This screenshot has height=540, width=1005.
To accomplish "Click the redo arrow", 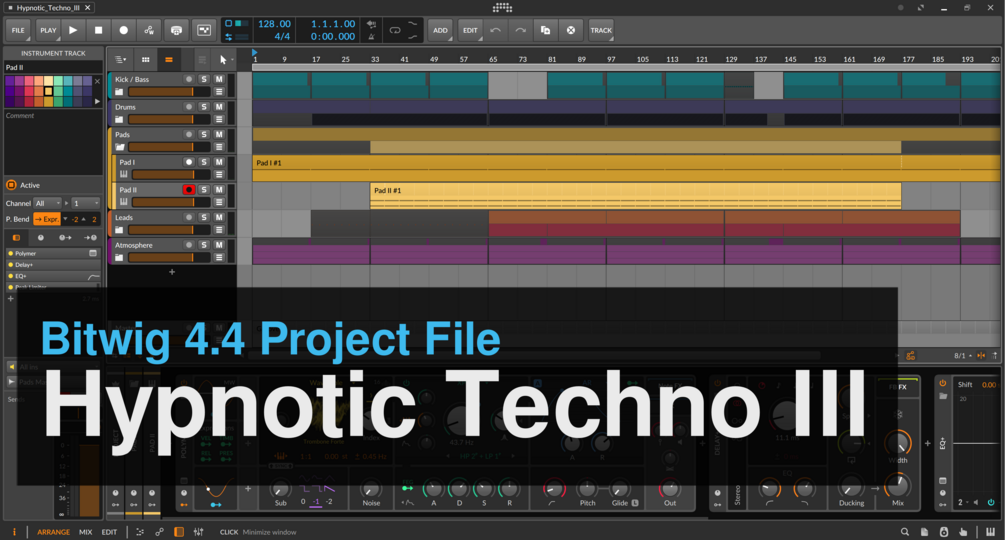I will click(x=520, y=30).
